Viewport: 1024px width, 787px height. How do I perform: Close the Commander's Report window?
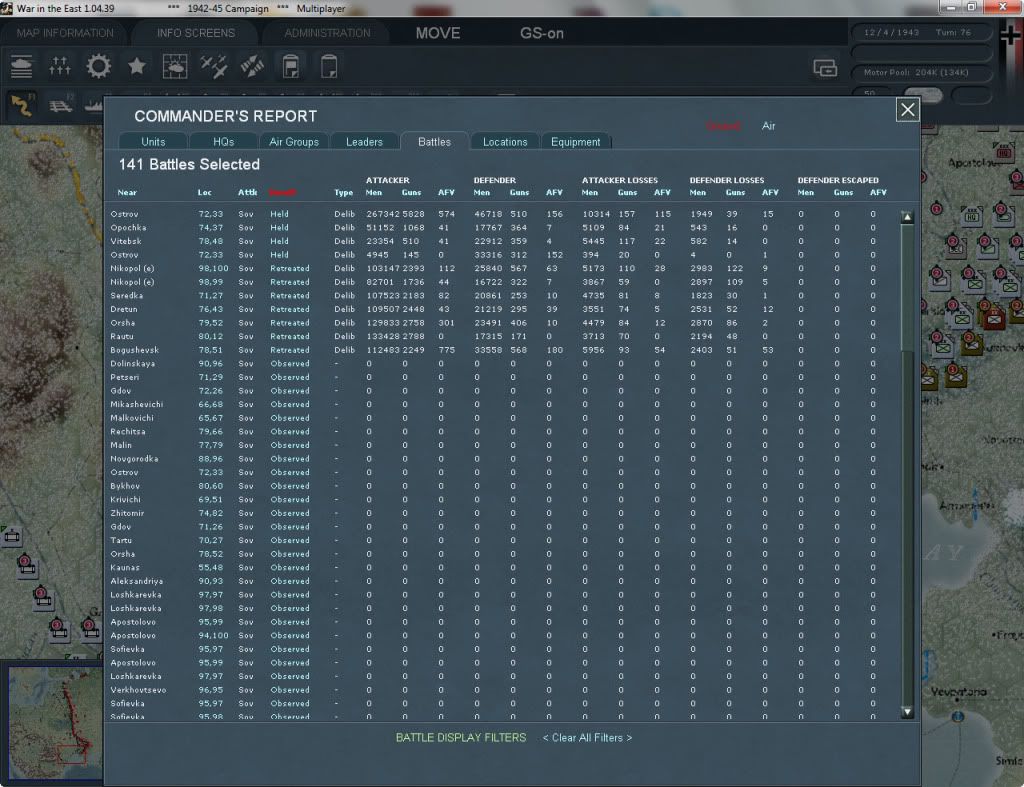click(908, 110)
